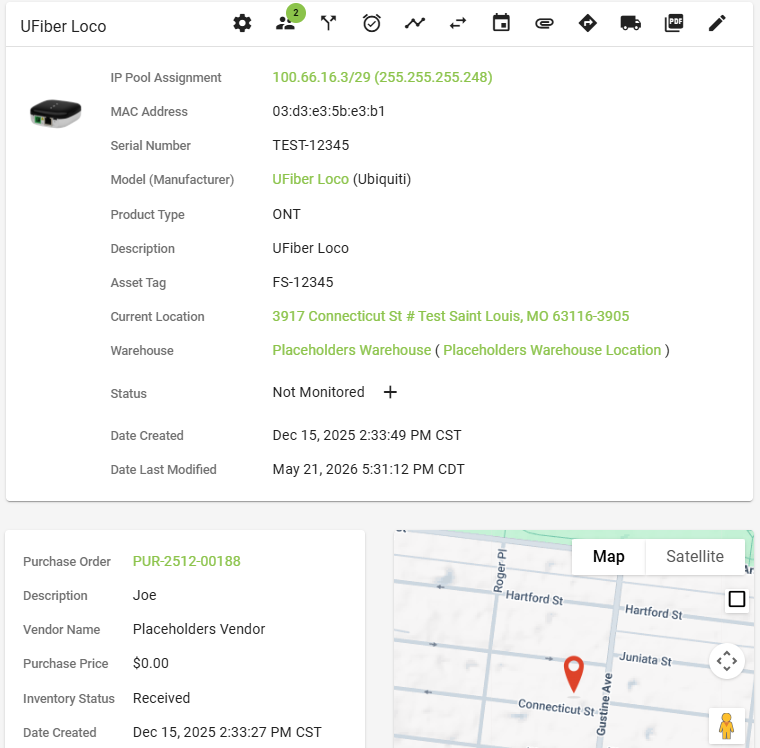The image size is (760, 748).
Task: Open the PDF export icon
Action: pyautogui.click(x=674, y=23)
